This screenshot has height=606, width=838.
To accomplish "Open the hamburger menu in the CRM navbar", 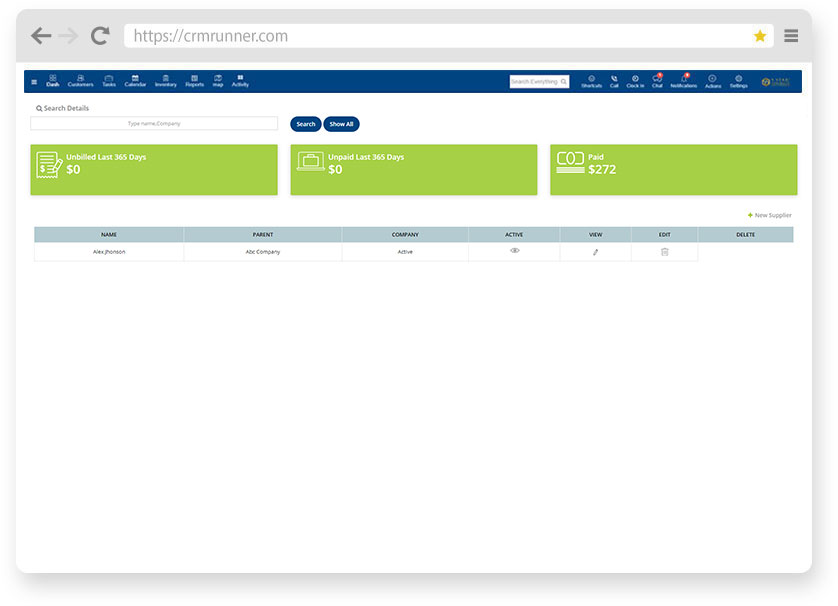I will pyautogui.click(x=34, y=82).
